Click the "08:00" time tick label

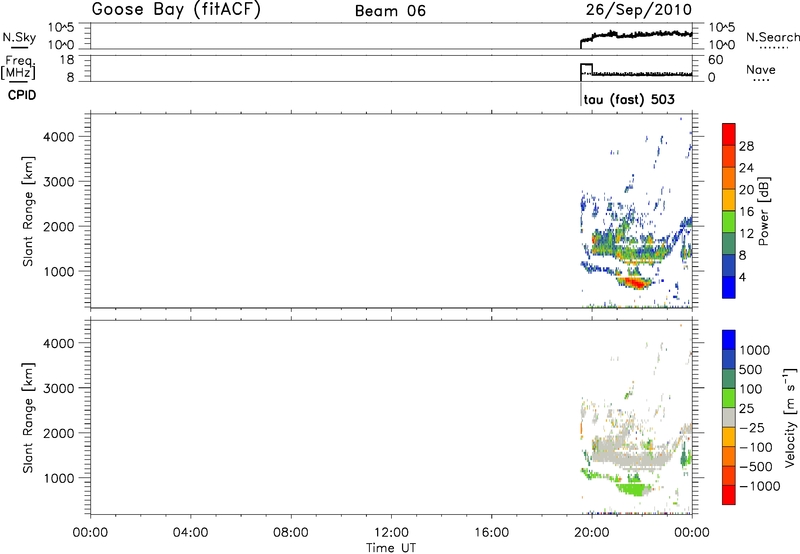click(x=291, y=533)
